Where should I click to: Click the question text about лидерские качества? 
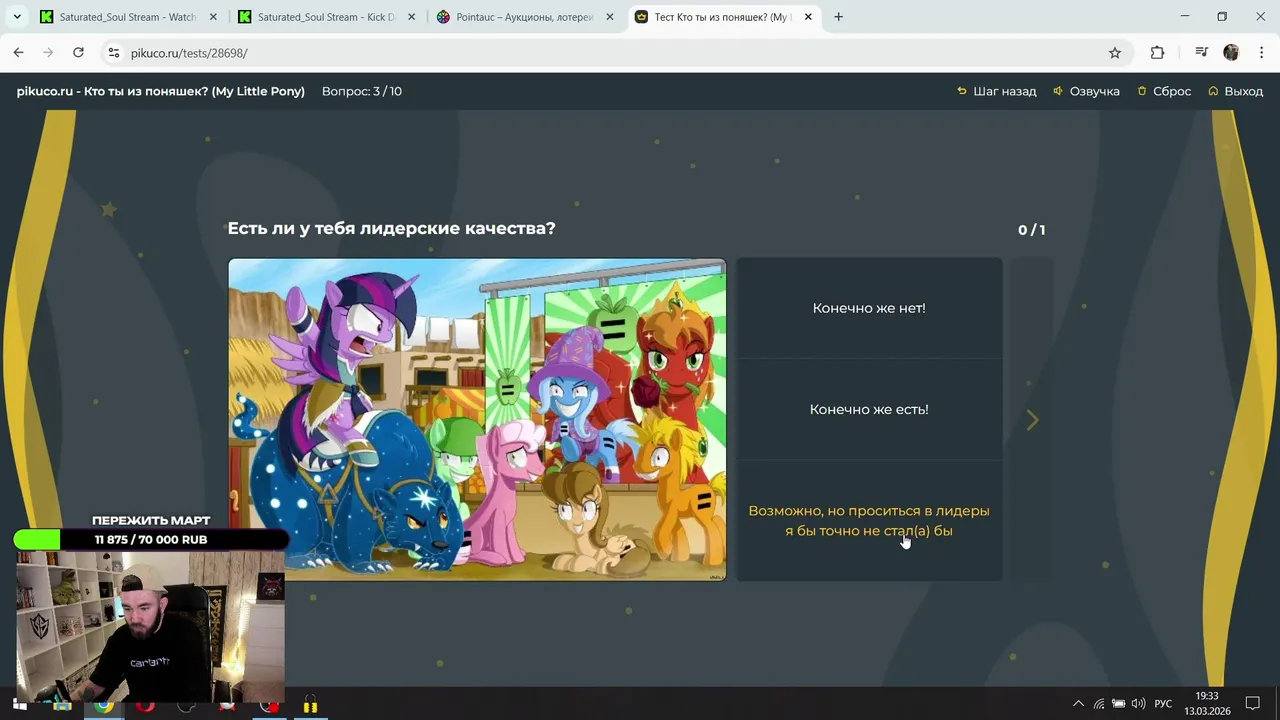point(391,228)
